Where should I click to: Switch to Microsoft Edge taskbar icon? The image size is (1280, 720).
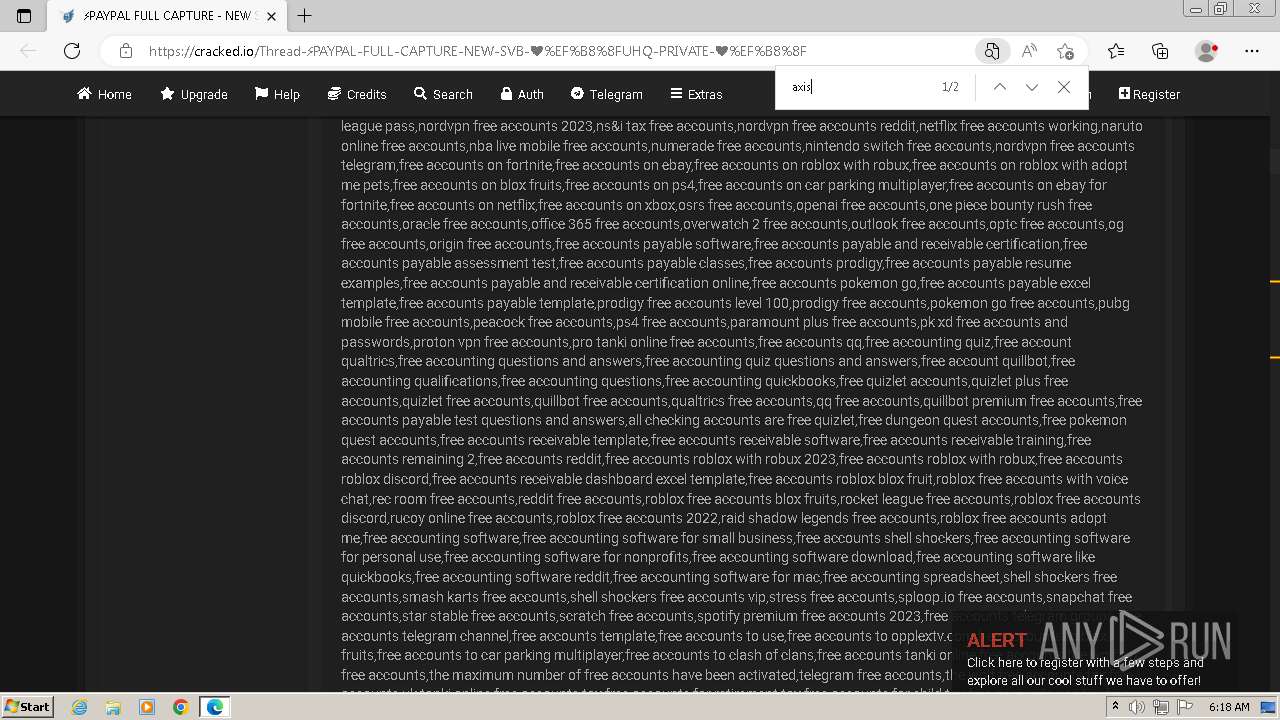215,707
